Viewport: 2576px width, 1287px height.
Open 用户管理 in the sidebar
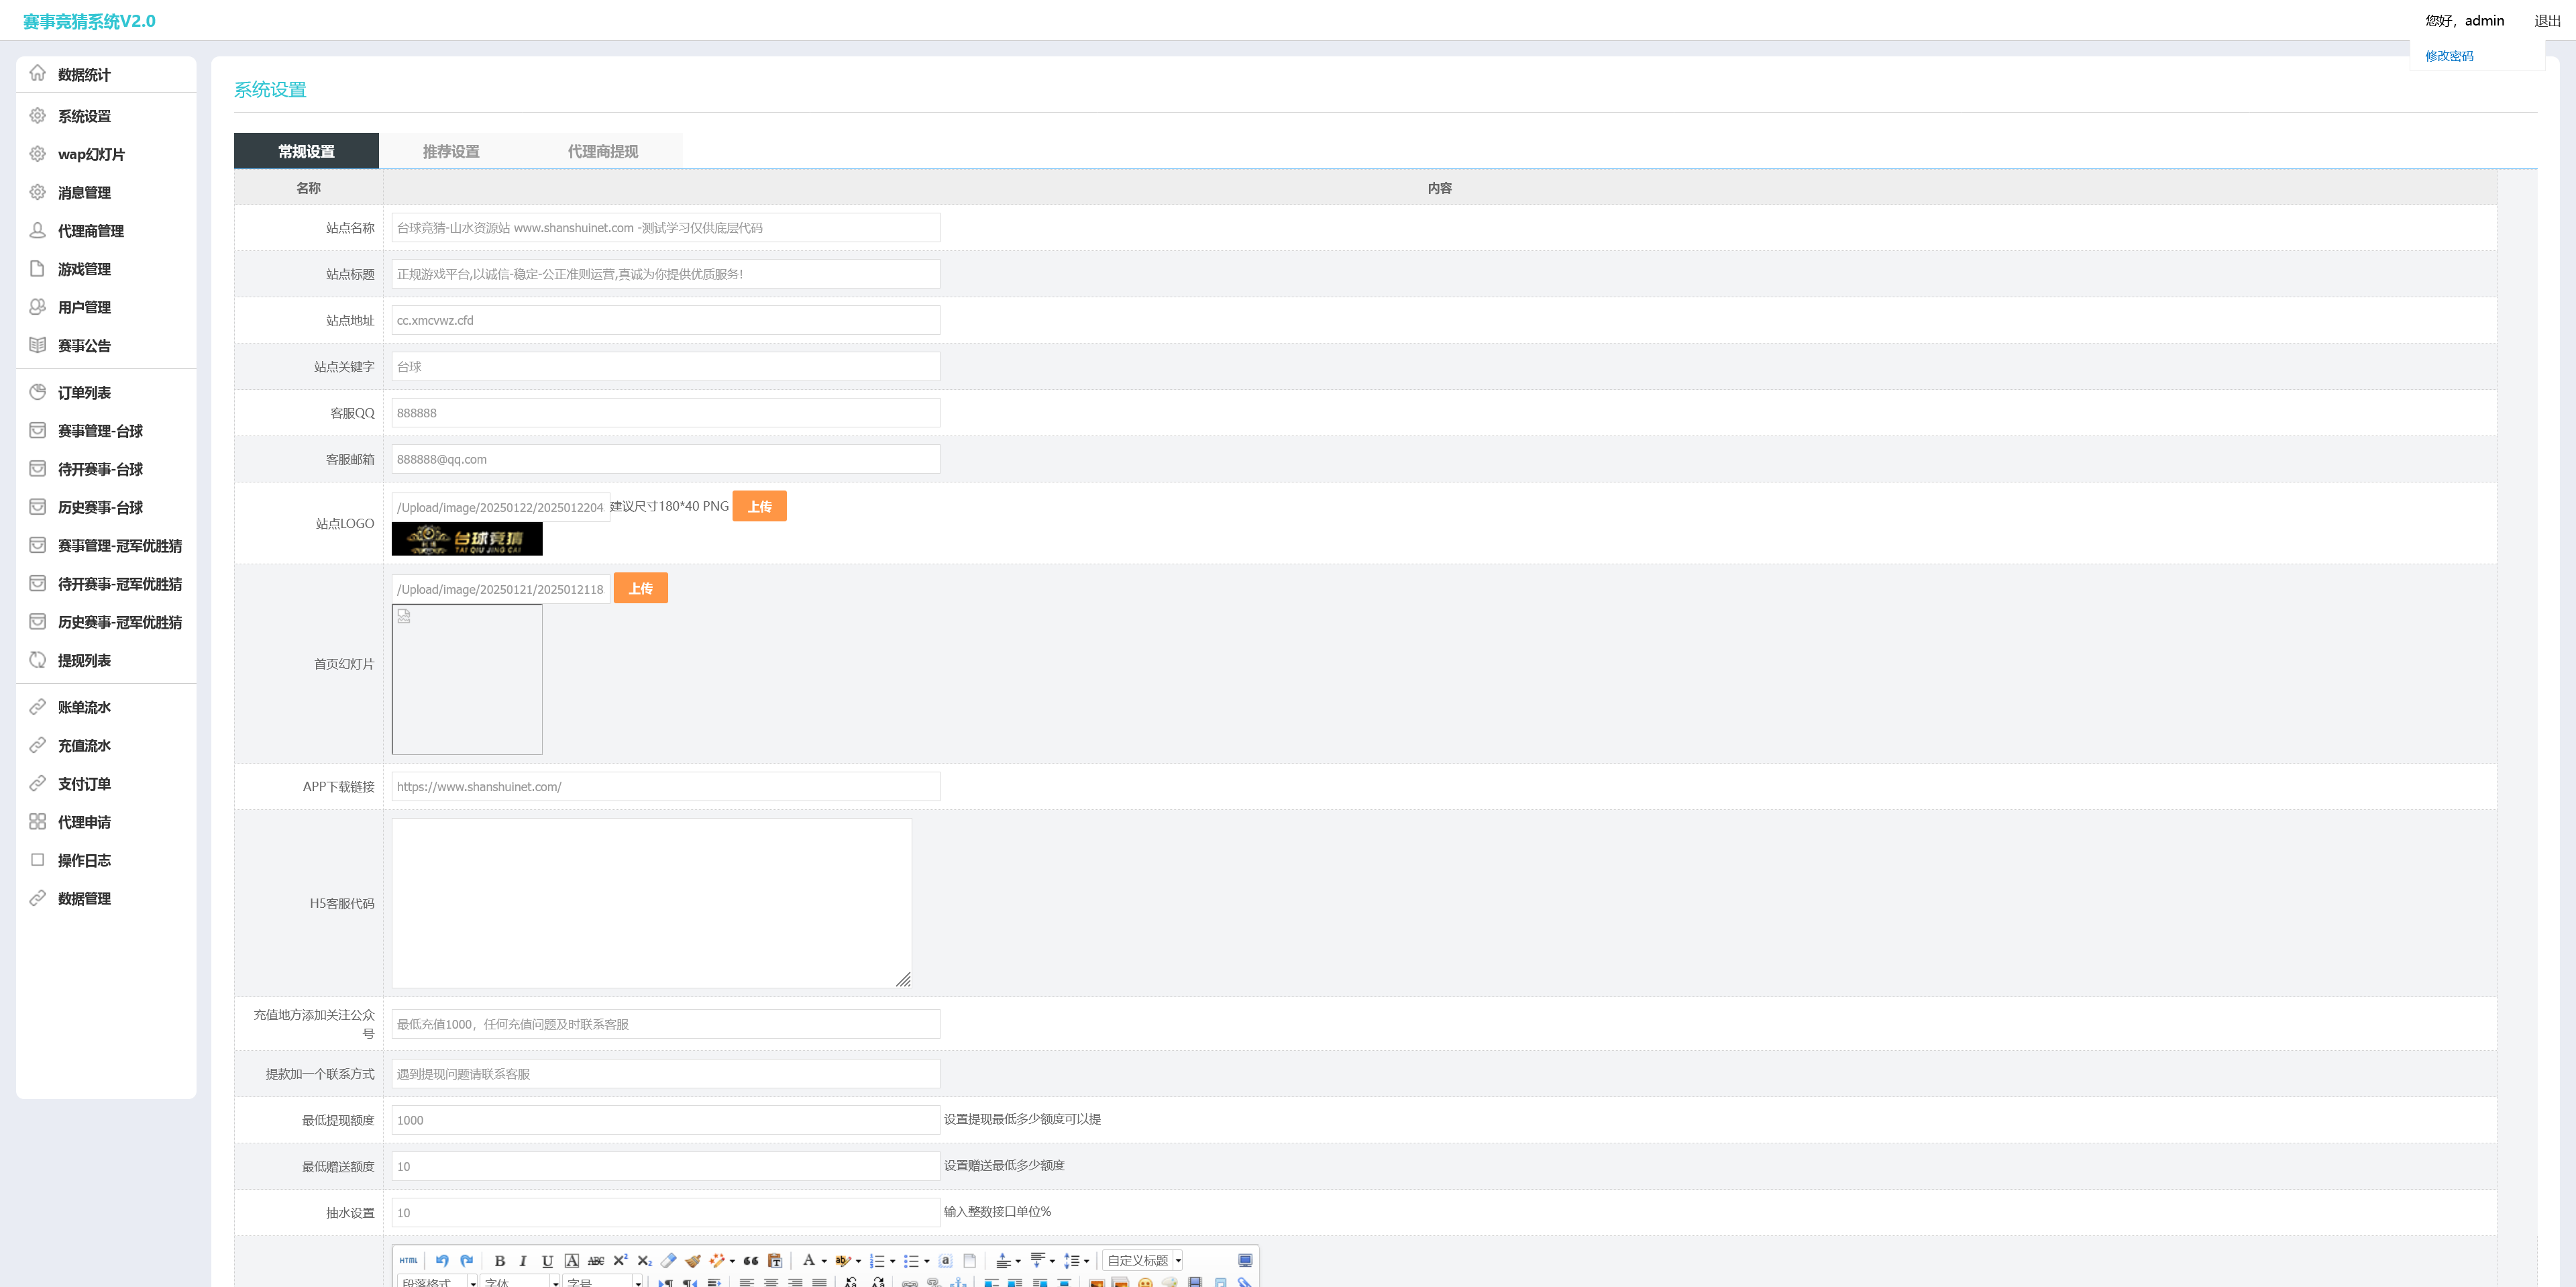point(84,307)
